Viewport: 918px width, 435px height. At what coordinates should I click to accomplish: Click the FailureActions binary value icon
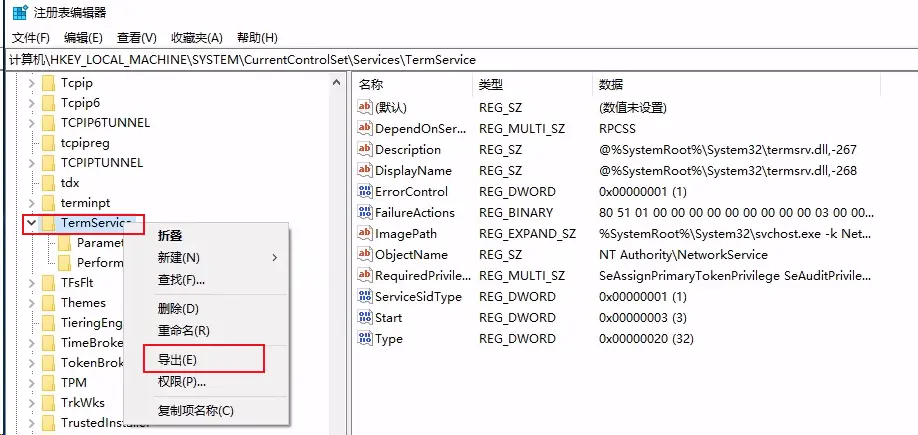[365, 212]
